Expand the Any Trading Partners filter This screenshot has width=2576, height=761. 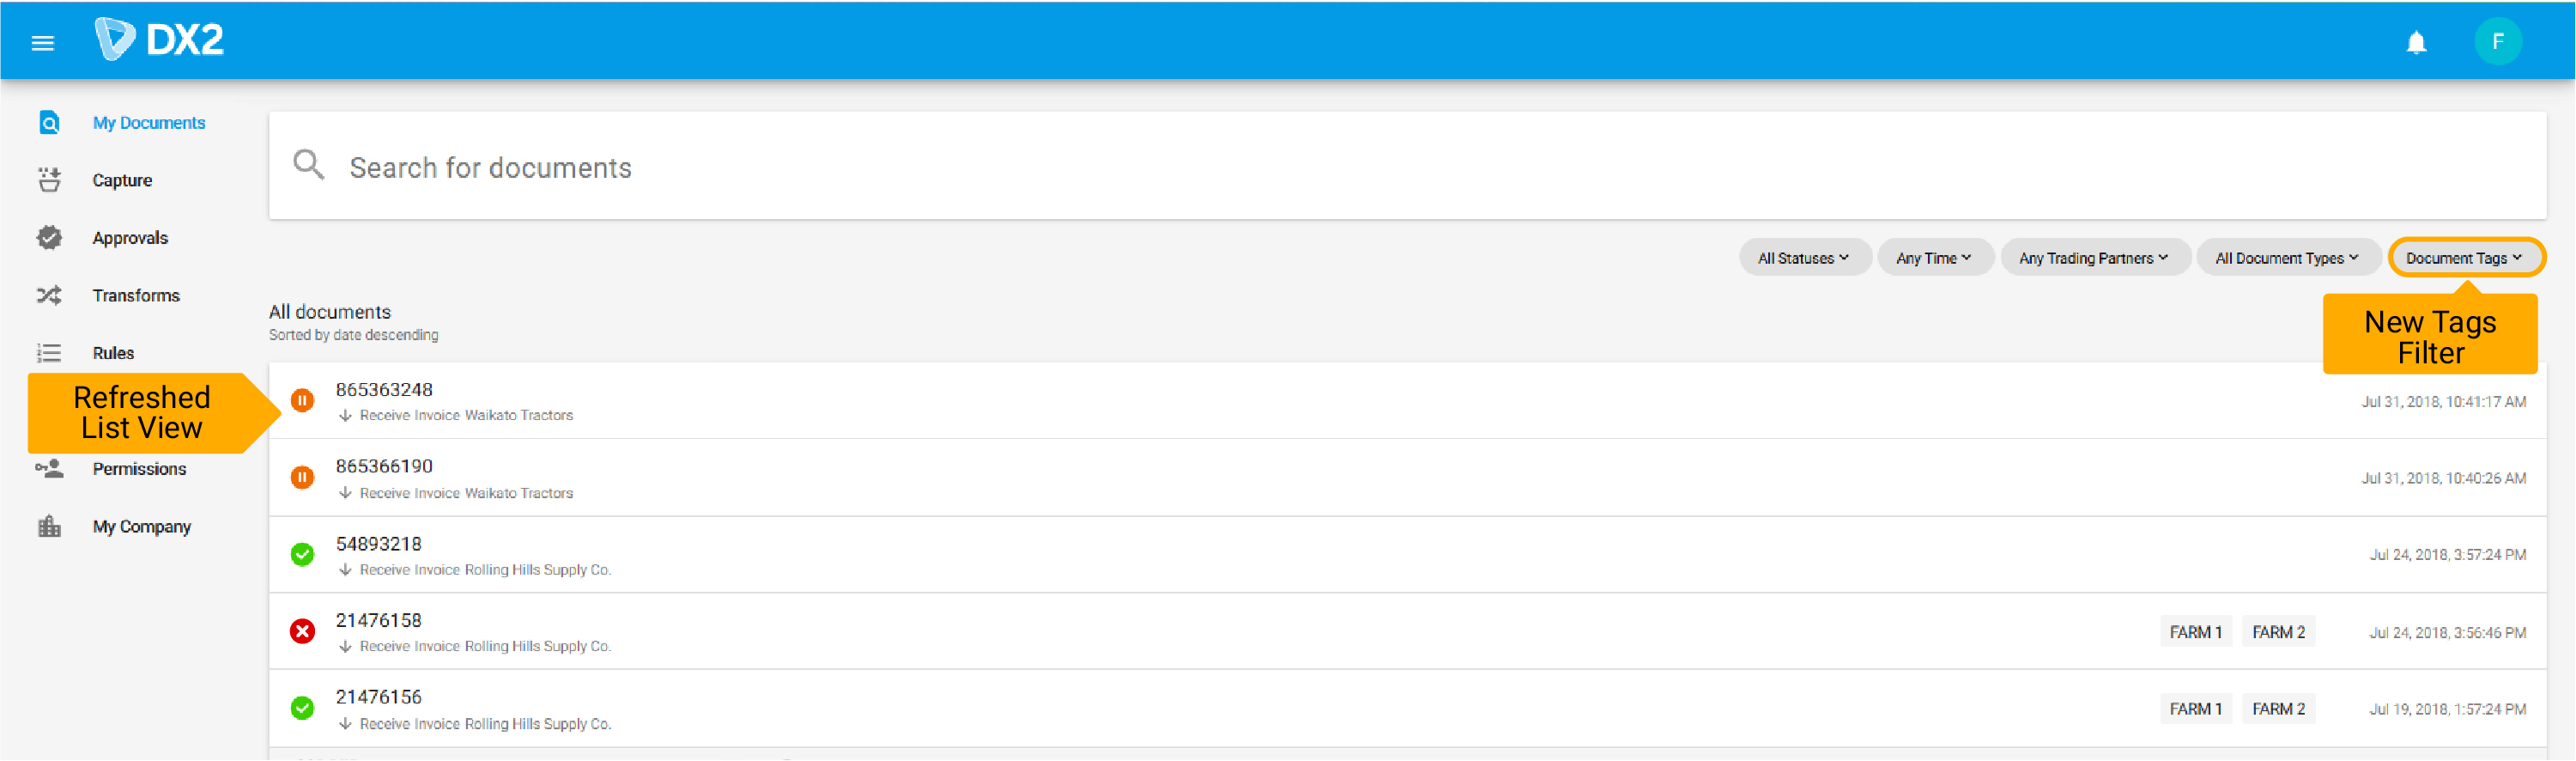tap(2094, 257)
